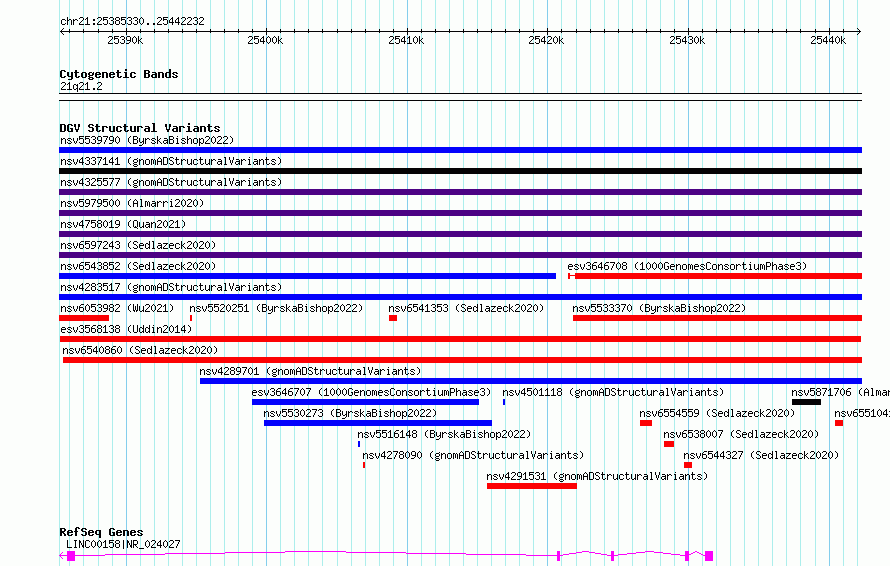Open nsv4337141 (gnomADStructuralVariants) label
The height and width of the screenshot is (566, 890).
pyautogui.click(x=171, y=161)
